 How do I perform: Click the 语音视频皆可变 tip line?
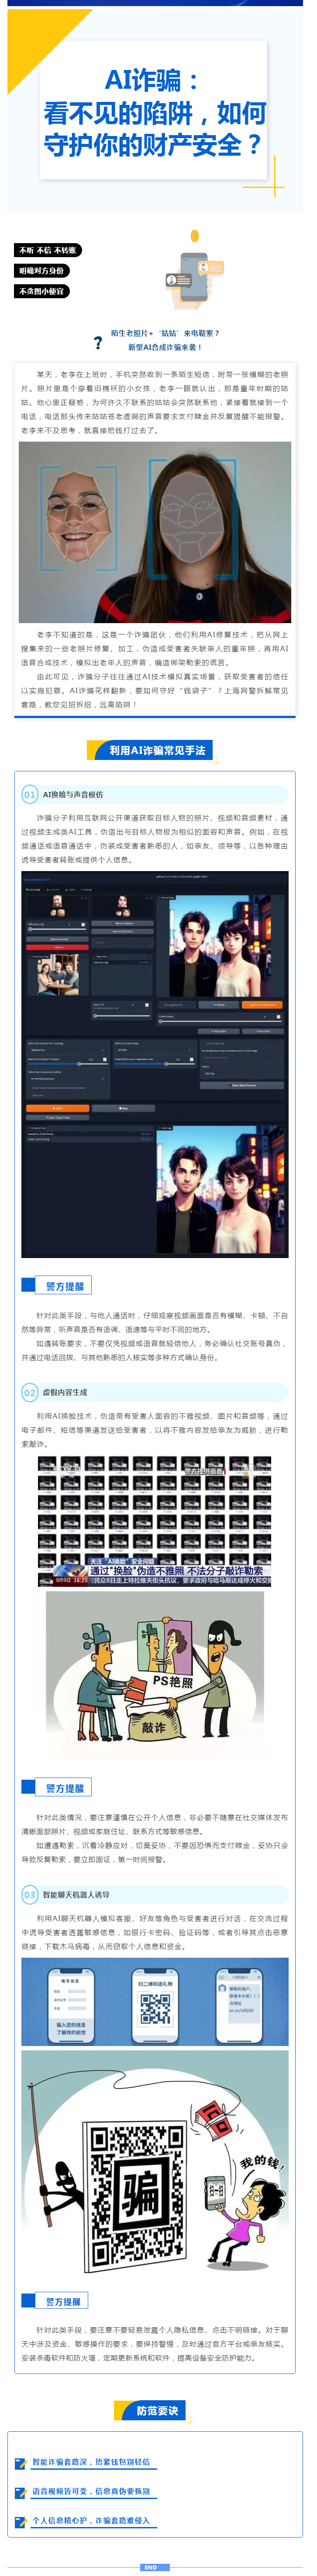91,2491
